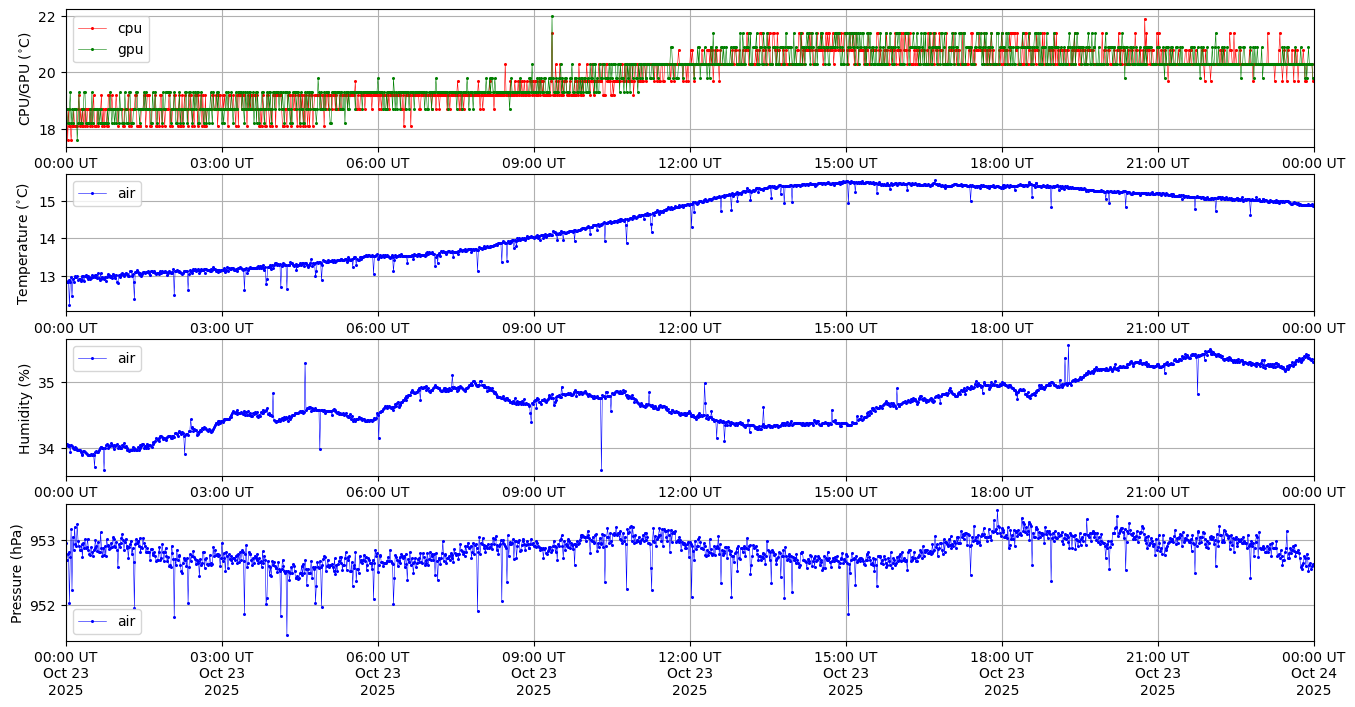Click the Oct 24 2025 date label

pos(1313,674)
